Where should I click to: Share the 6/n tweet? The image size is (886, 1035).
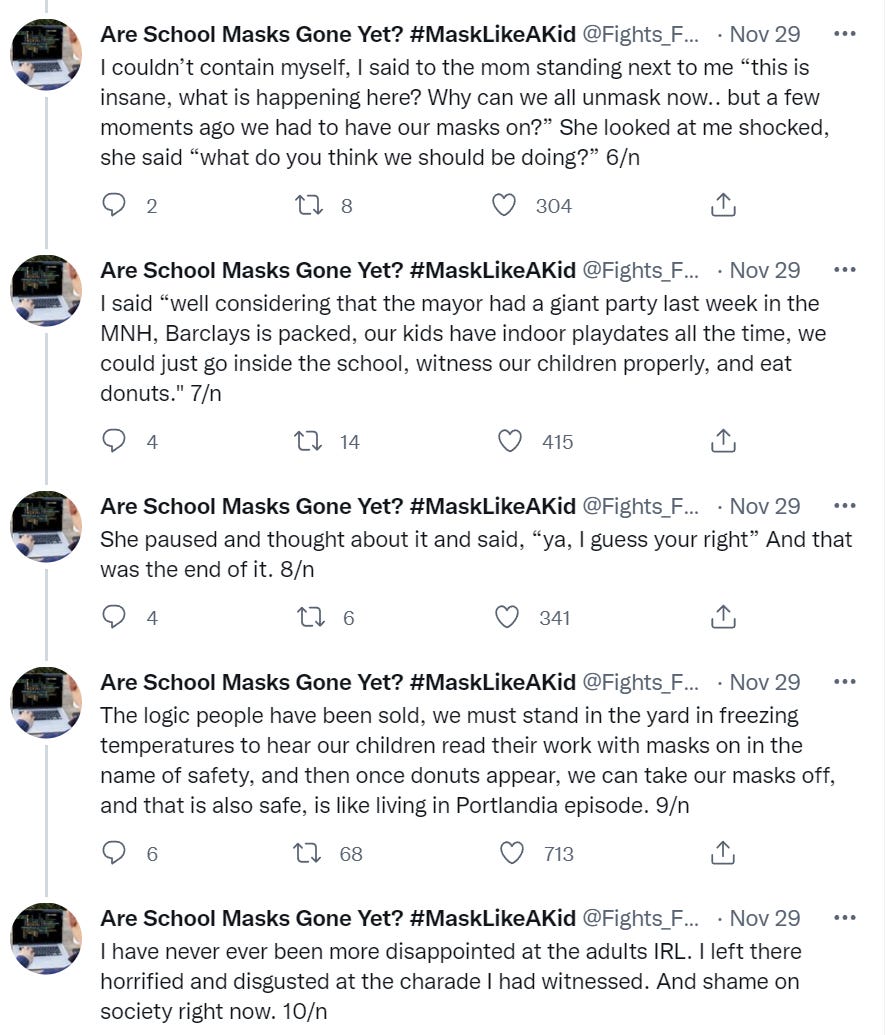tap(723, 205)
